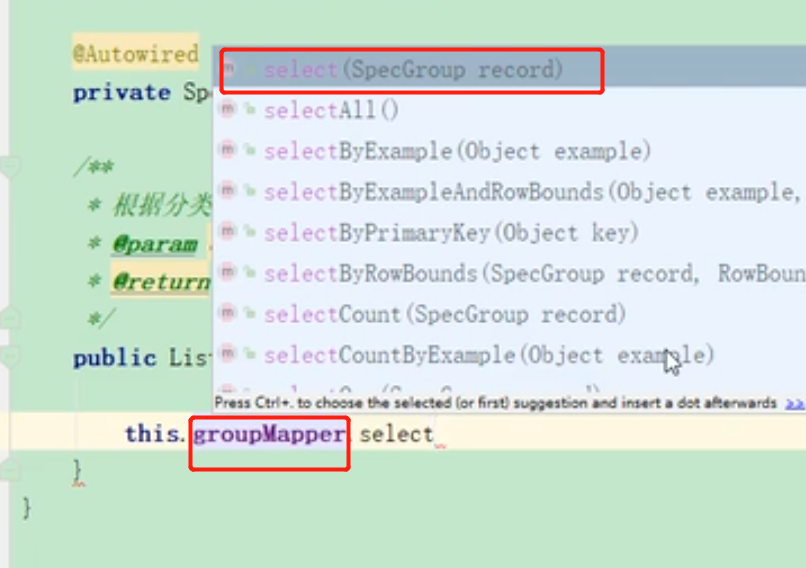Screen dimensions: 806x568
Task: Select selectByPrimaryKey(Object key) suggestion
Action: click(x=509, y=233)
